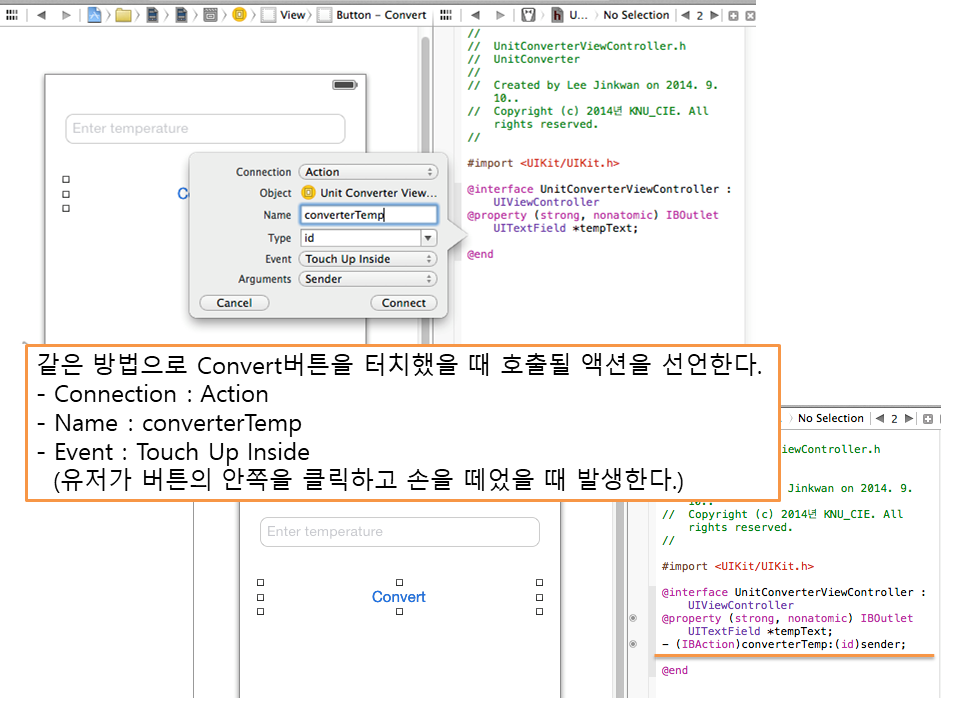Click the outlet connection circle beside @property line

pyautogui.click(x=632, y=619)
